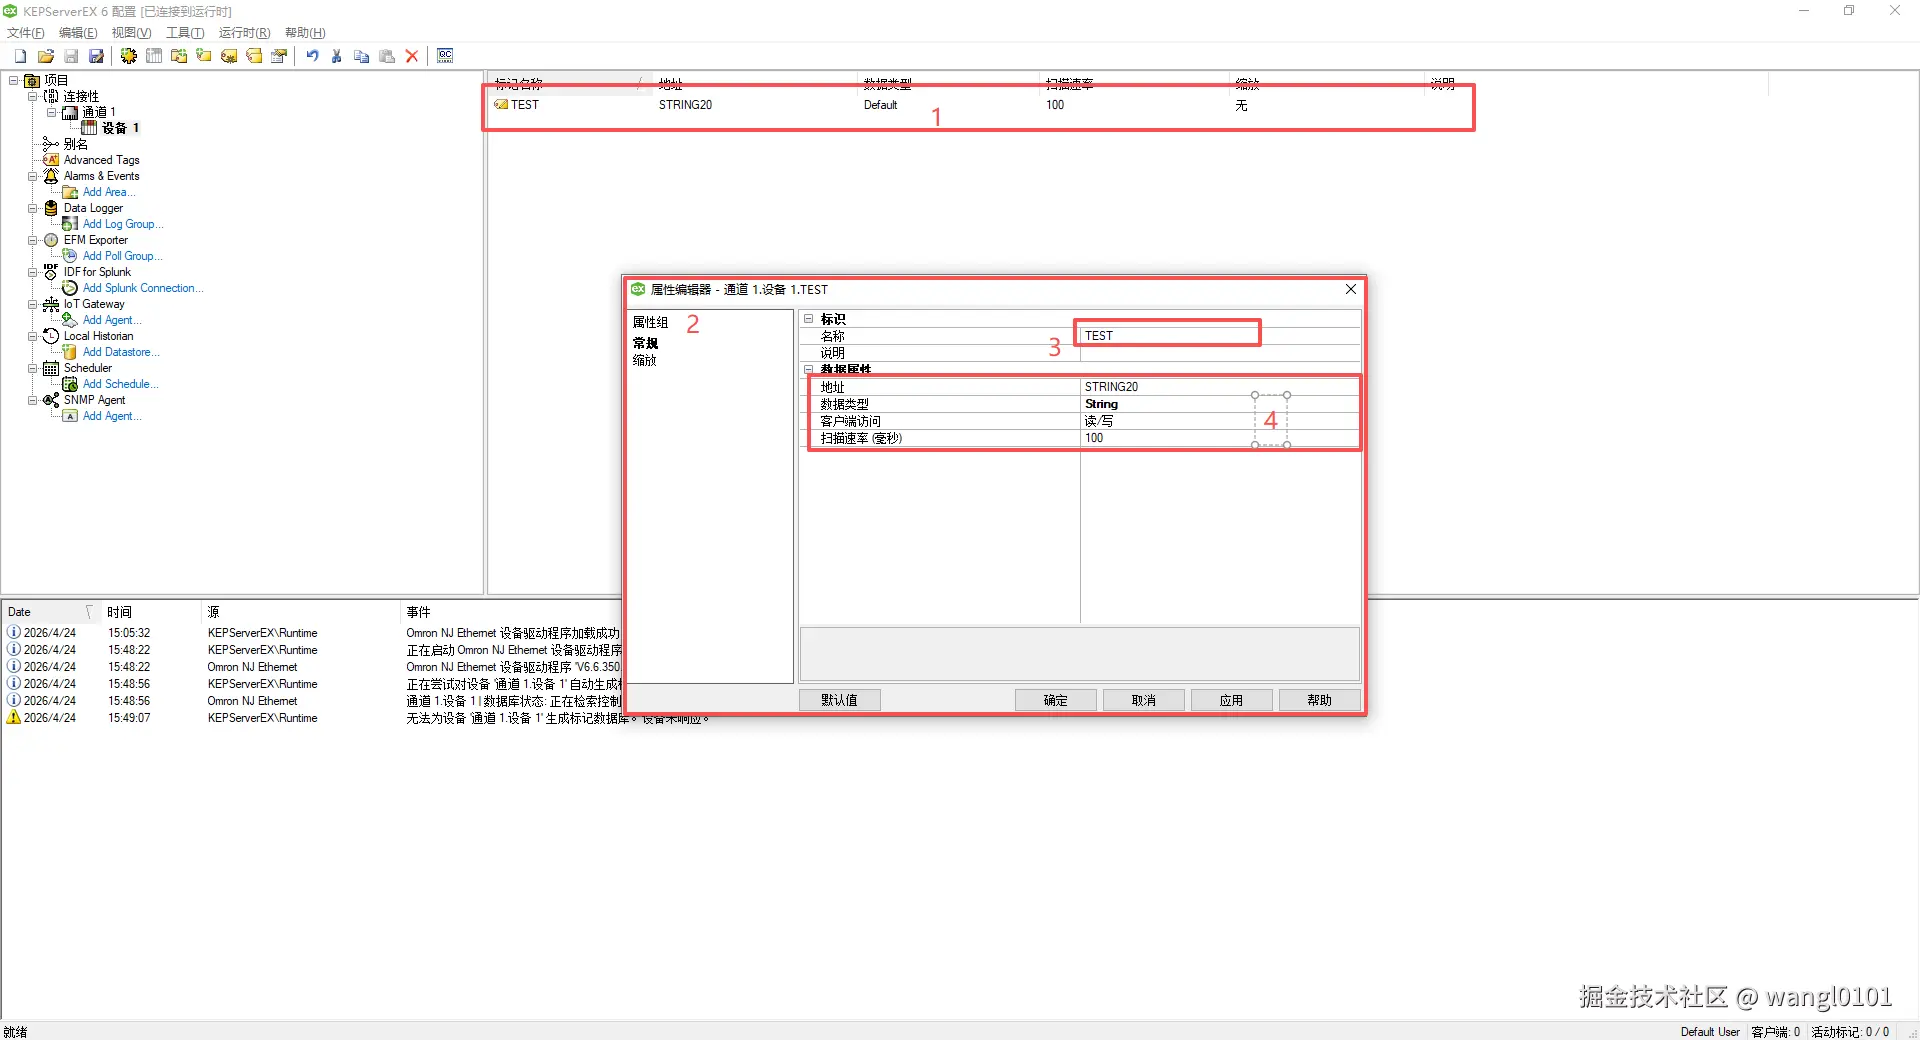Click the Save As disk-with-pencil icon
This screenshot has width=1920, height=1040.
pos(96,56)
